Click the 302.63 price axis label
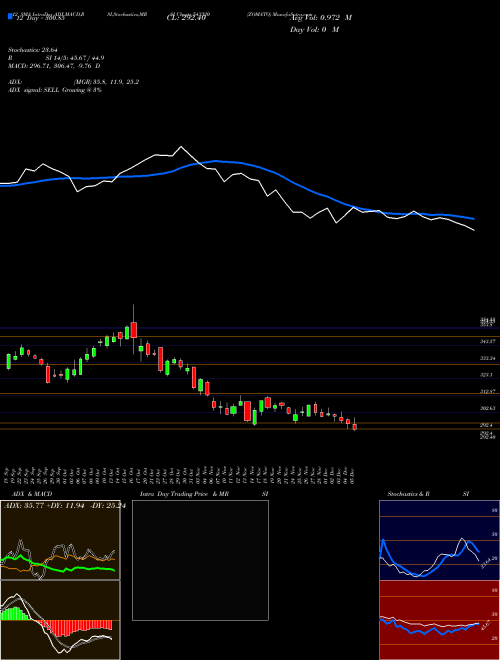 coord(487,408)
